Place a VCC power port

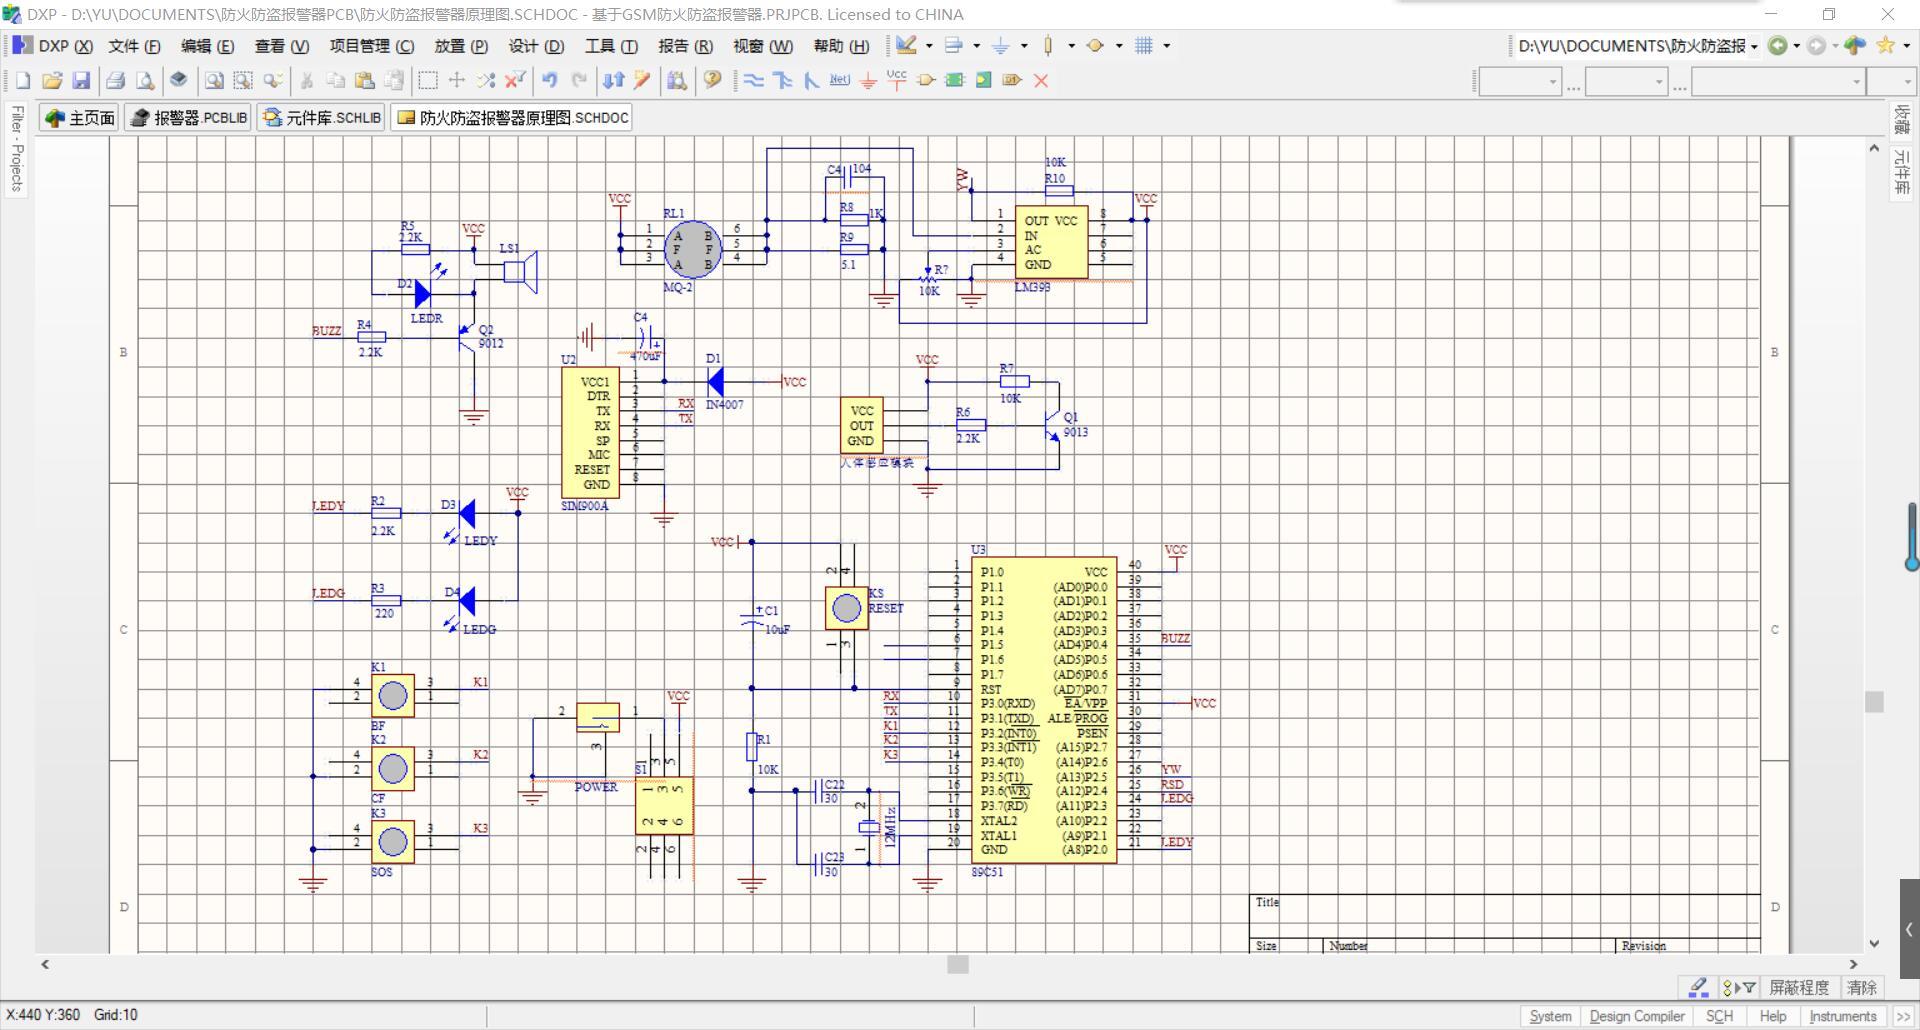tap(897, 80)
